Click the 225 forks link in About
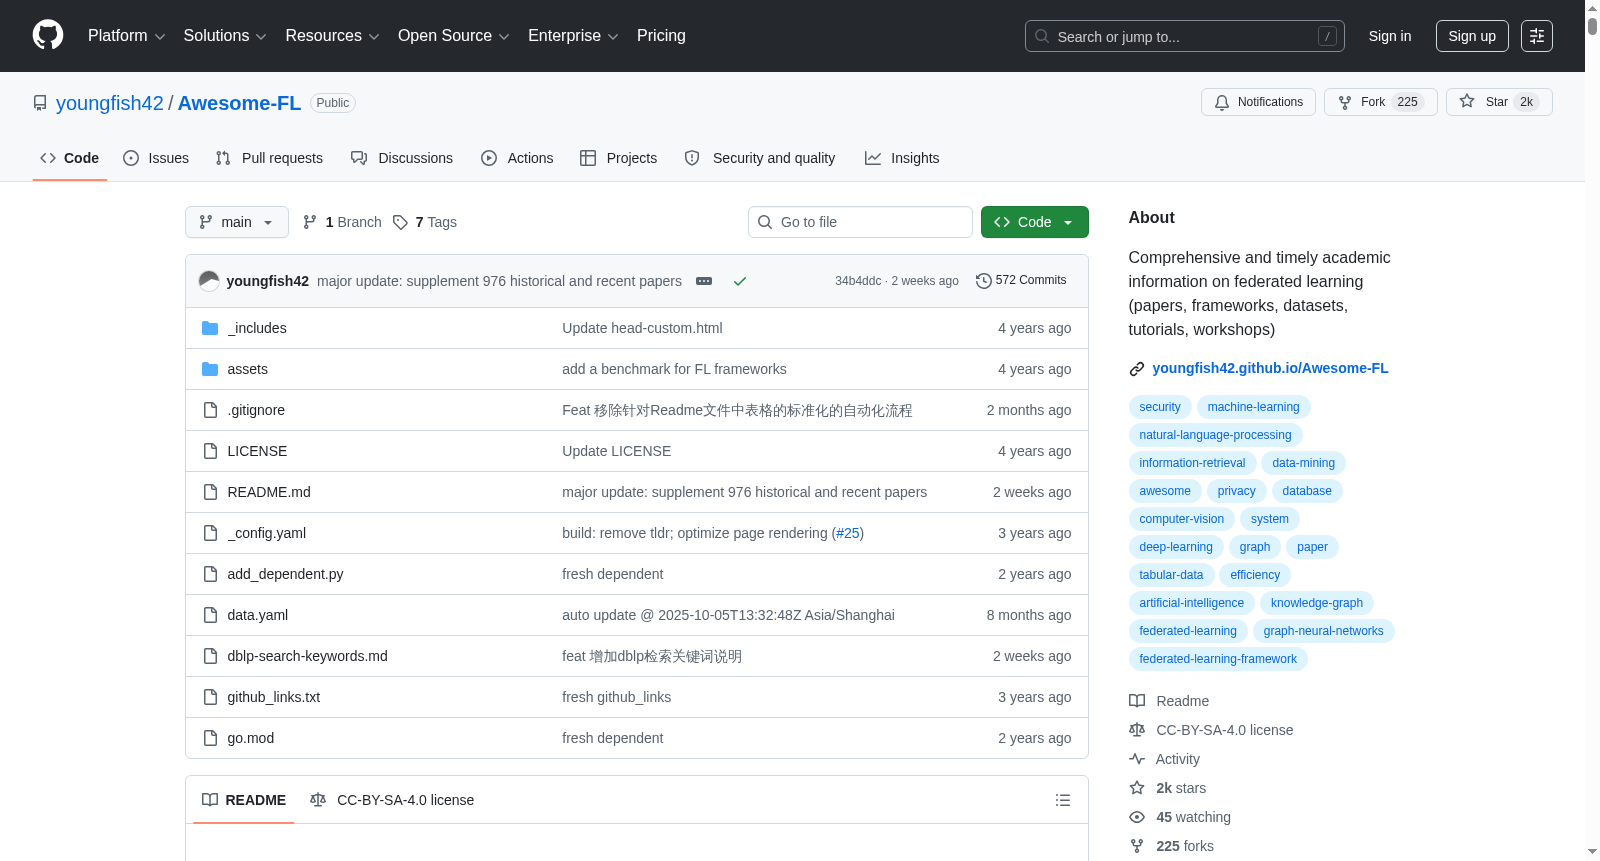Screen dimensions: 1600x861 [1185, 846]
